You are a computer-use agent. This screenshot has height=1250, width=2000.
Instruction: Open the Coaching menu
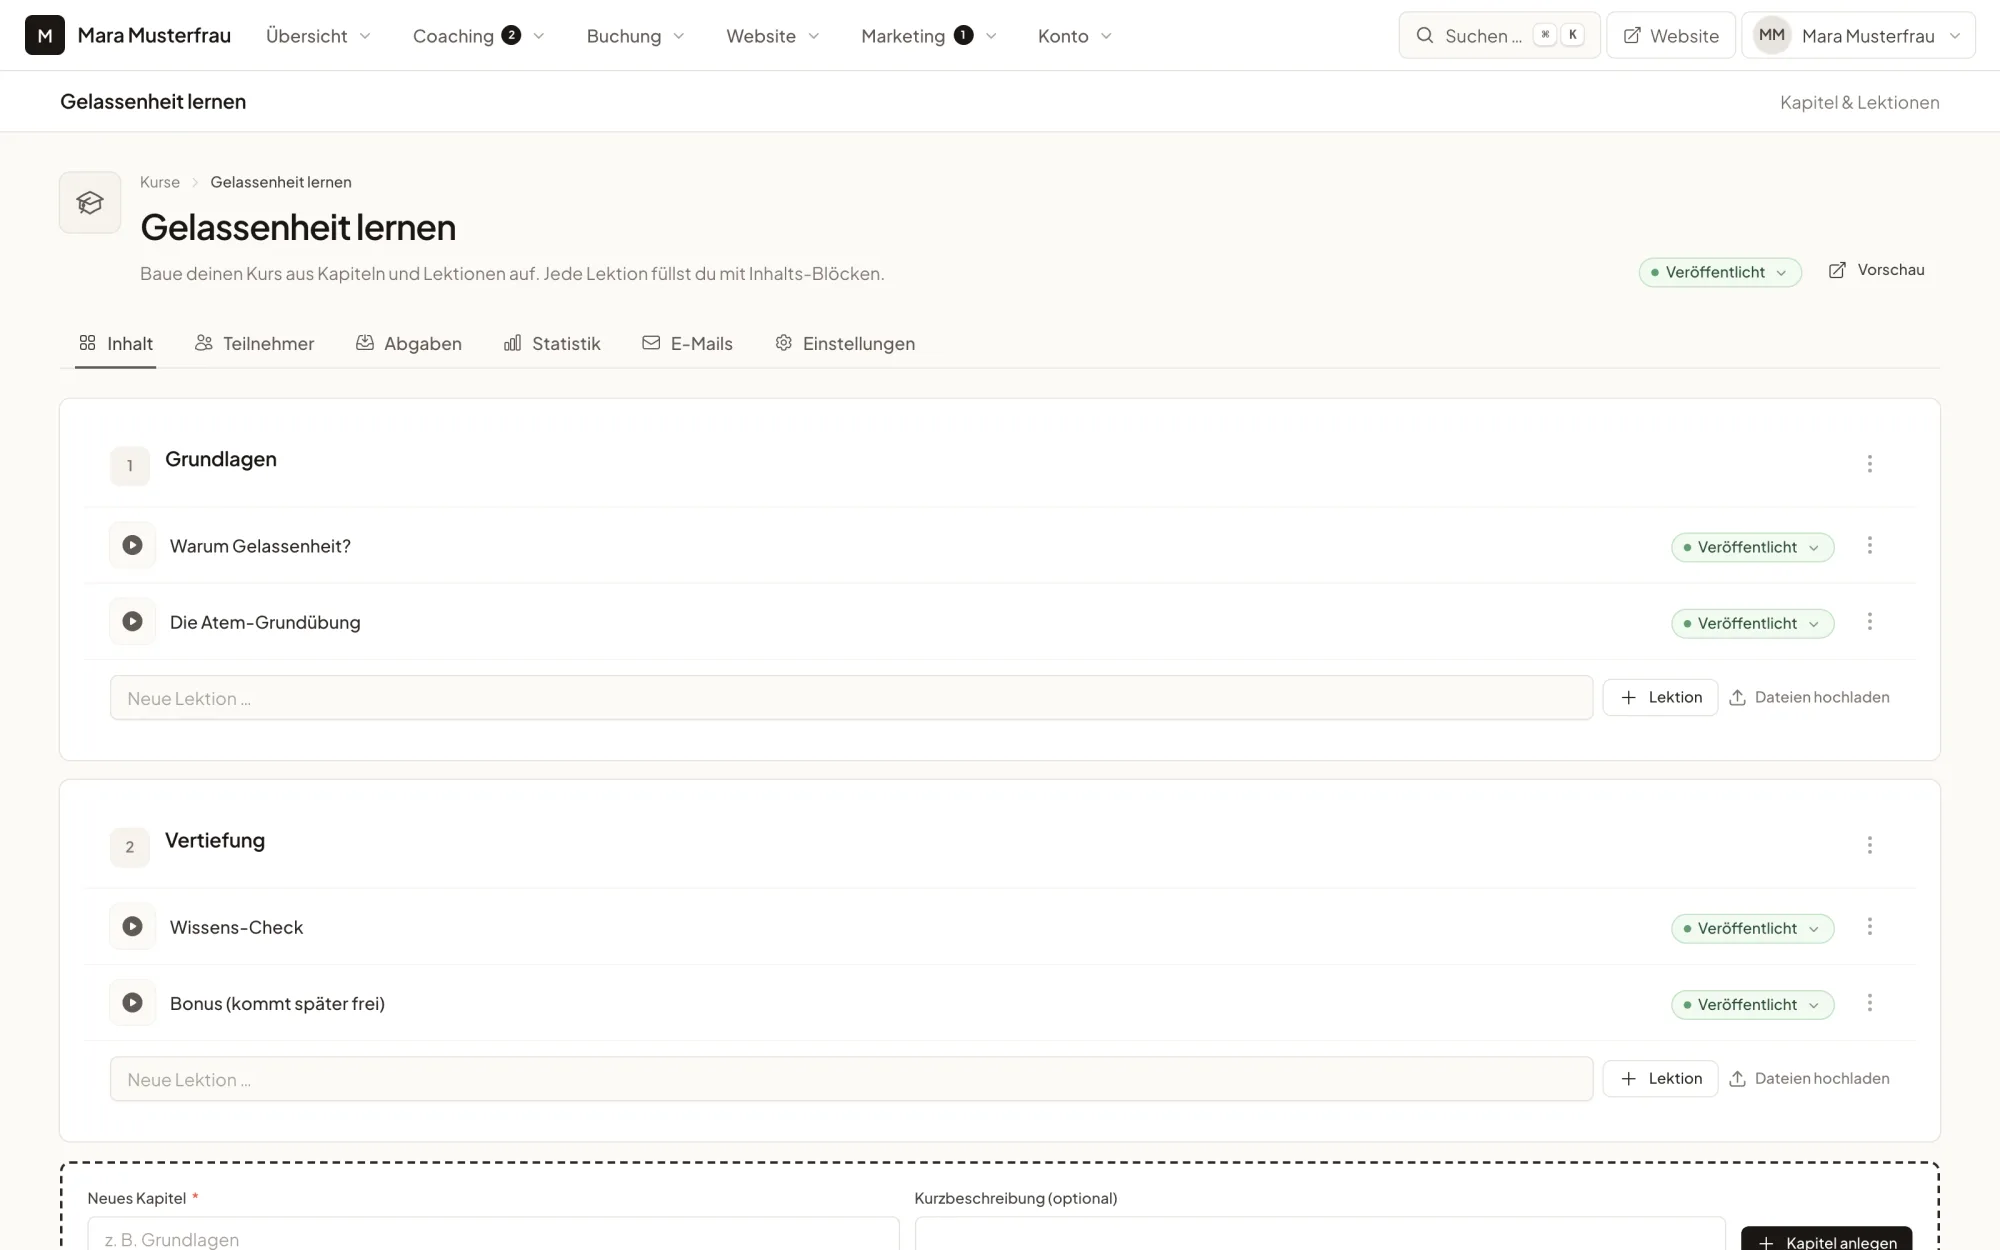[x=478, y=36]
